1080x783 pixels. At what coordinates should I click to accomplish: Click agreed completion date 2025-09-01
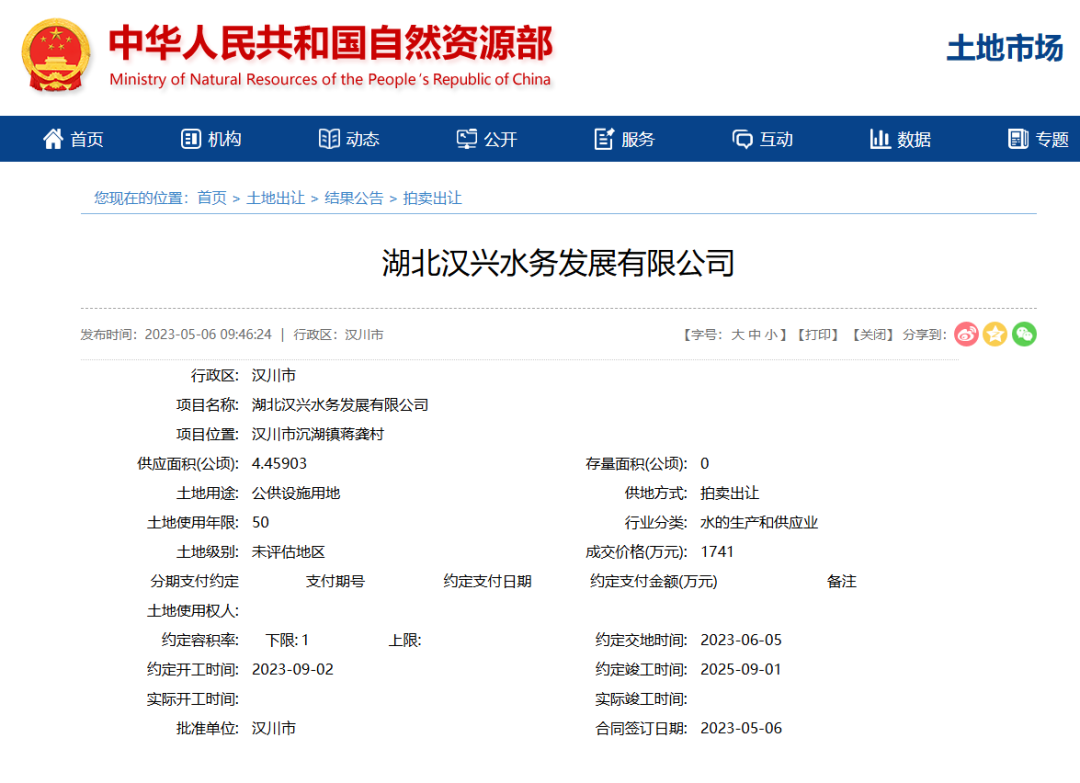[x=741, y=669]
